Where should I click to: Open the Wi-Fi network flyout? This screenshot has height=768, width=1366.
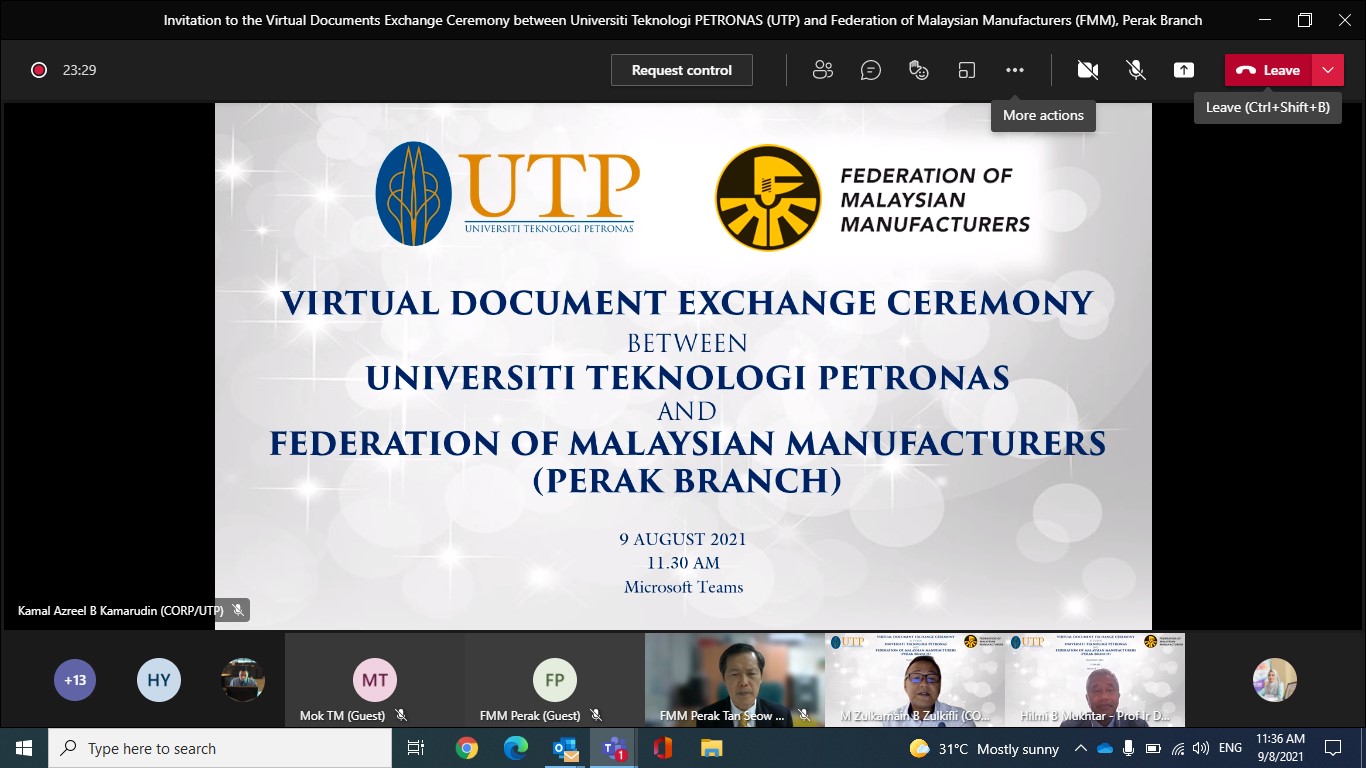[1177, 748]
